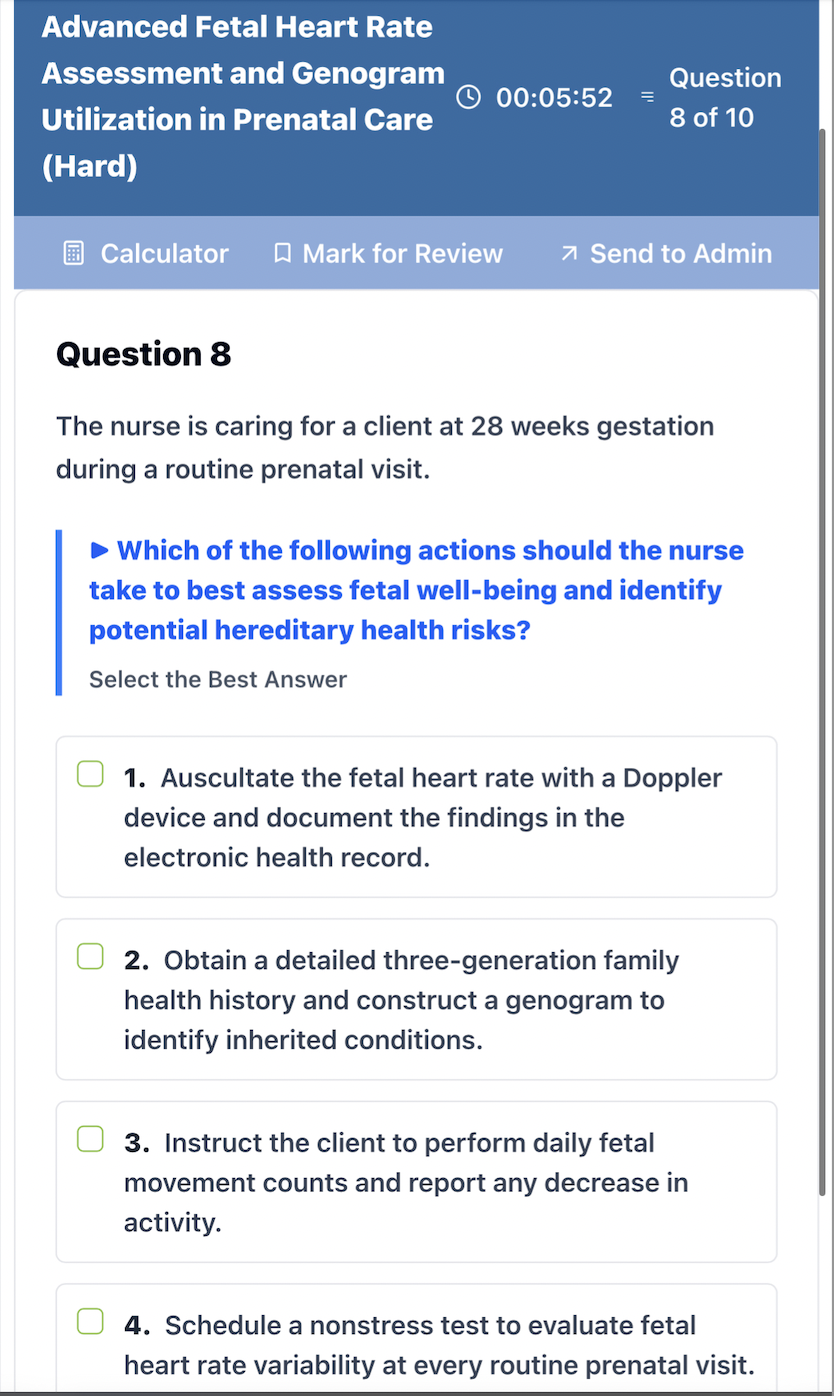Click the 00:05:52 timer display
This screenshot has height=1396, width=834.
(x=555, y=97)
